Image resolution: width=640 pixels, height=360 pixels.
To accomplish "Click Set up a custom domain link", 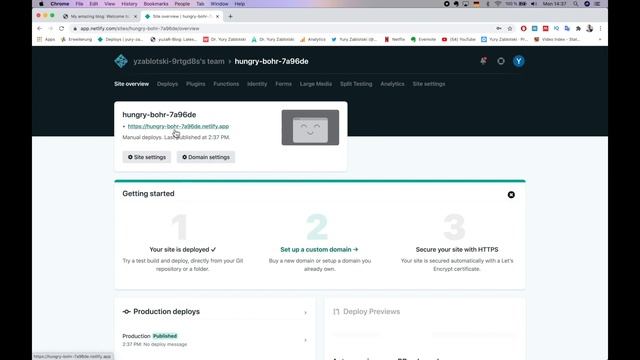I will click(x=319, y=249).
